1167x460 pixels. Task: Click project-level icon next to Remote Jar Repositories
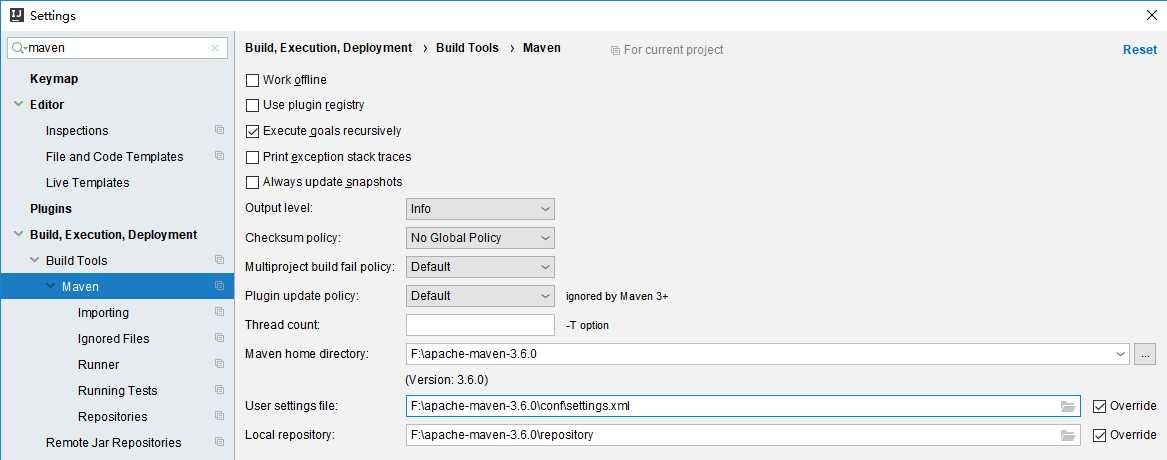click(219, 442)
